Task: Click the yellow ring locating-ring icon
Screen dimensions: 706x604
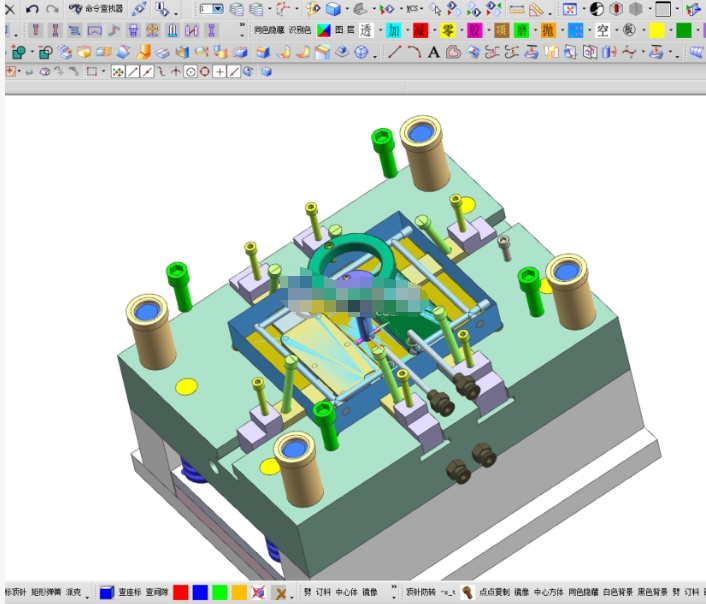Action: point(153,30)
